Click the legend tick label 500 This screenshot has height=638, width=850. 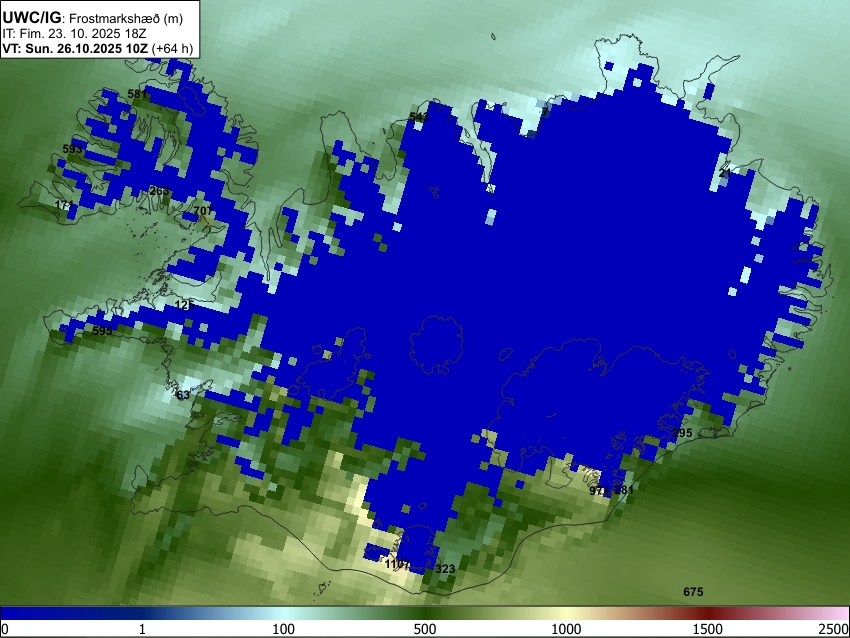point(424,629)
